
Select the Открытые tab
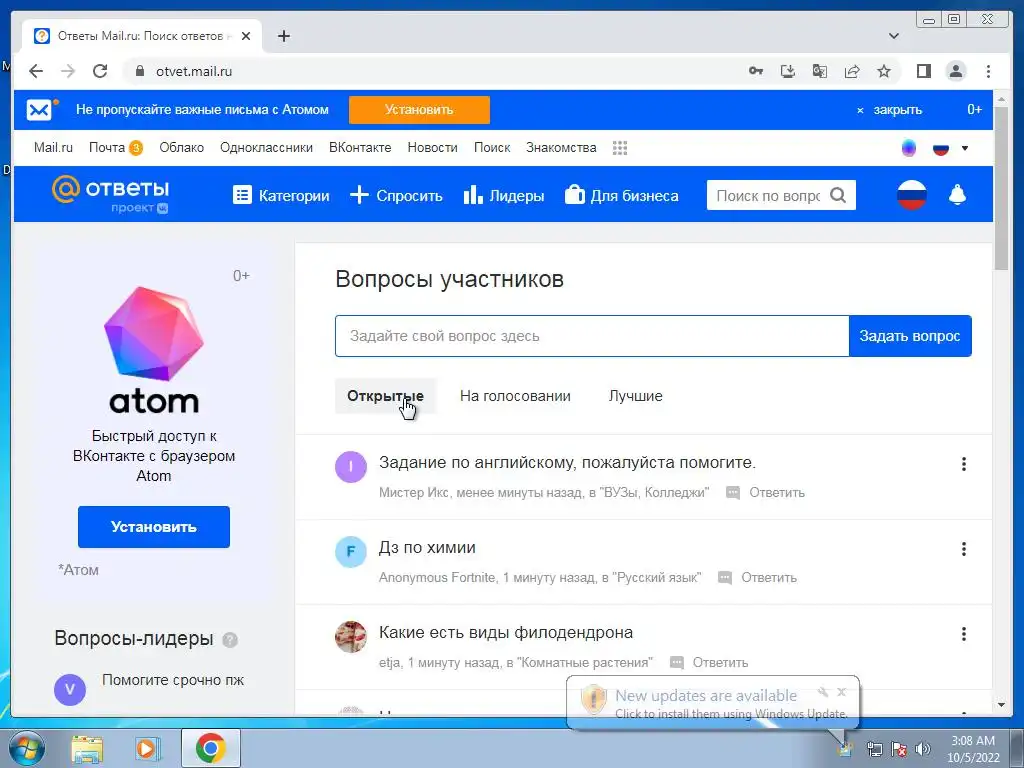pos(385,396)
